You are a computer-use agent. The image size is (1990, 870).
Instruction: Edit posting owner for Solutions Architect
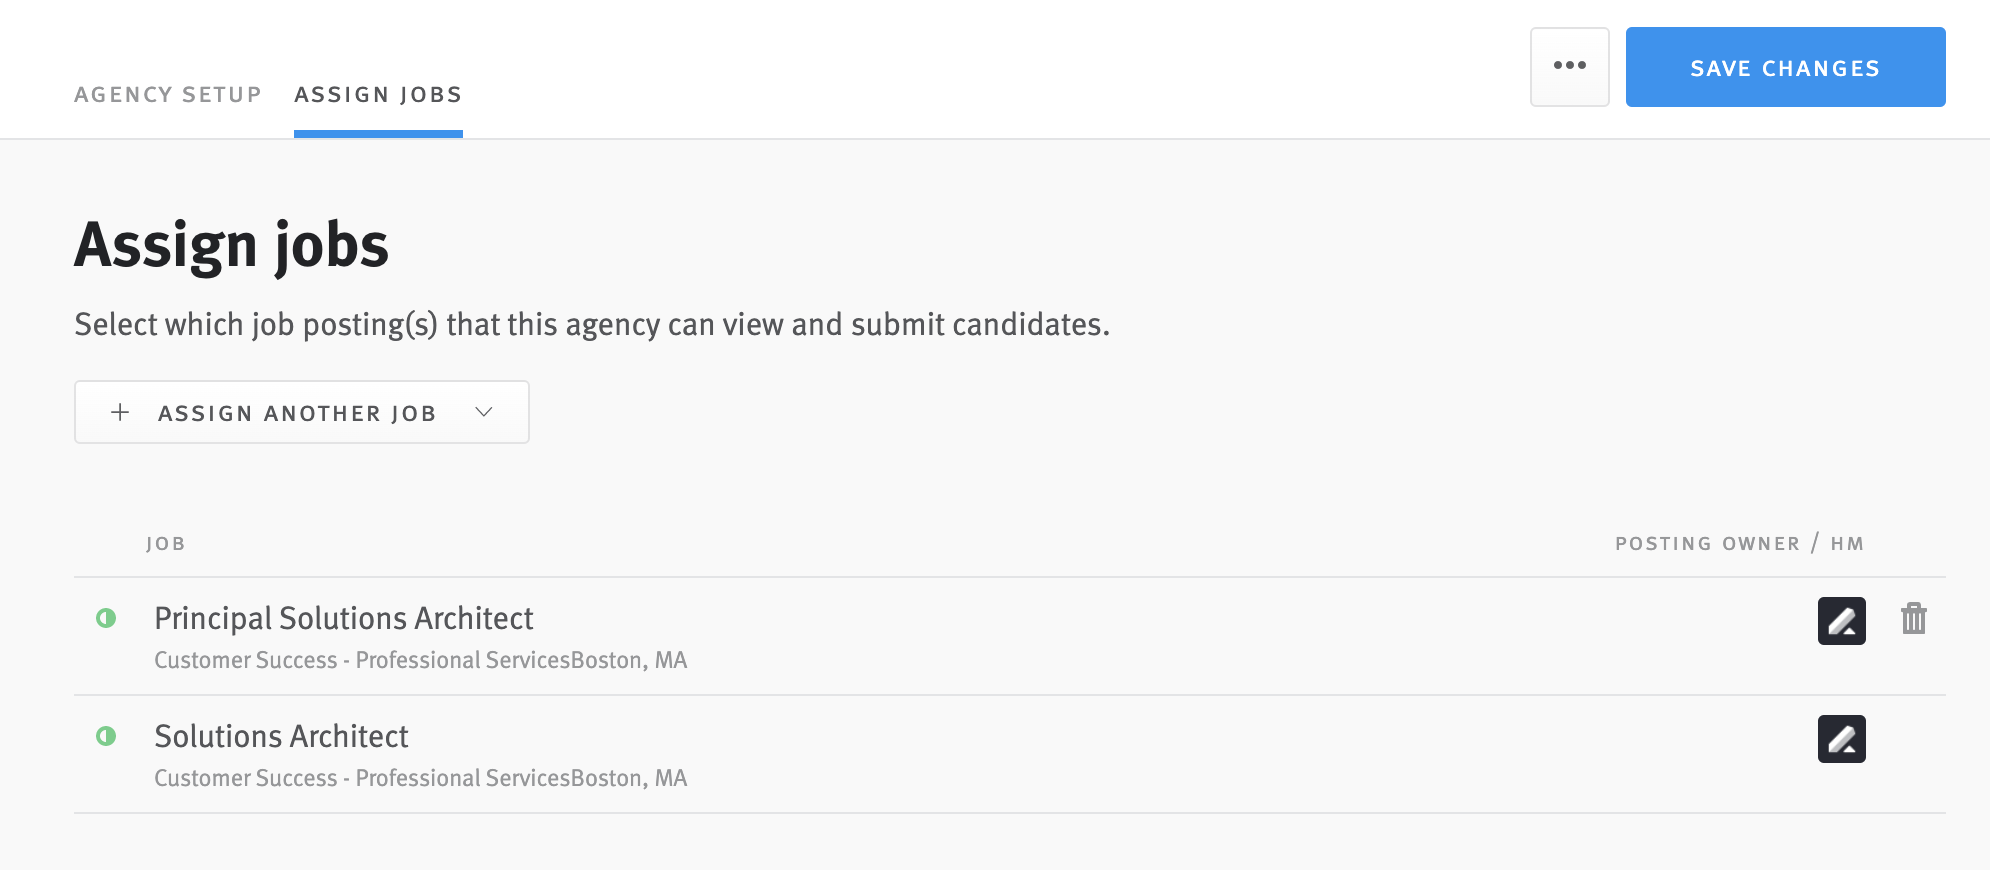click(1841, 739)
